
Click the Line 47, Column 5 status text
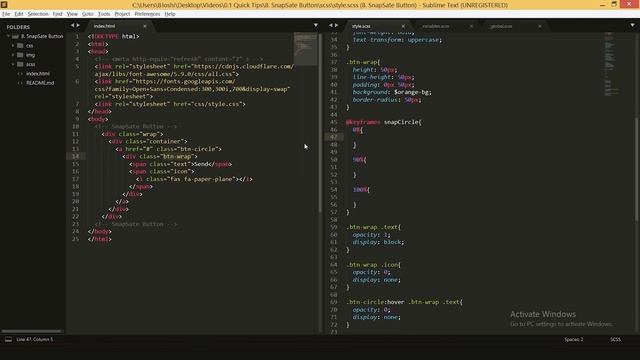click(x=35, y=340)
